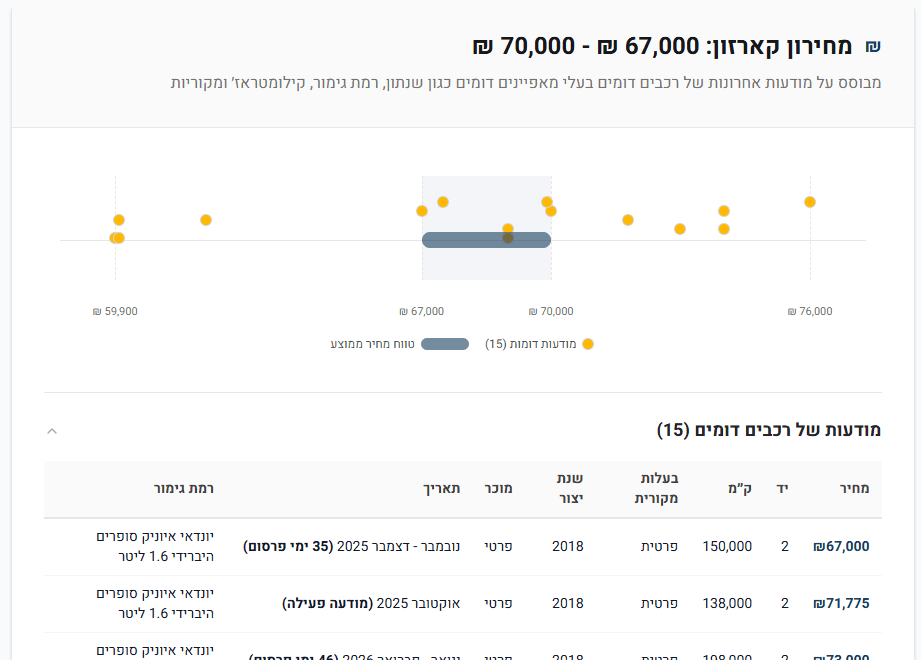Click the 138,000 km cell
Screen dimensions: 921x660
pyautogui.click(x=727, y=603)
